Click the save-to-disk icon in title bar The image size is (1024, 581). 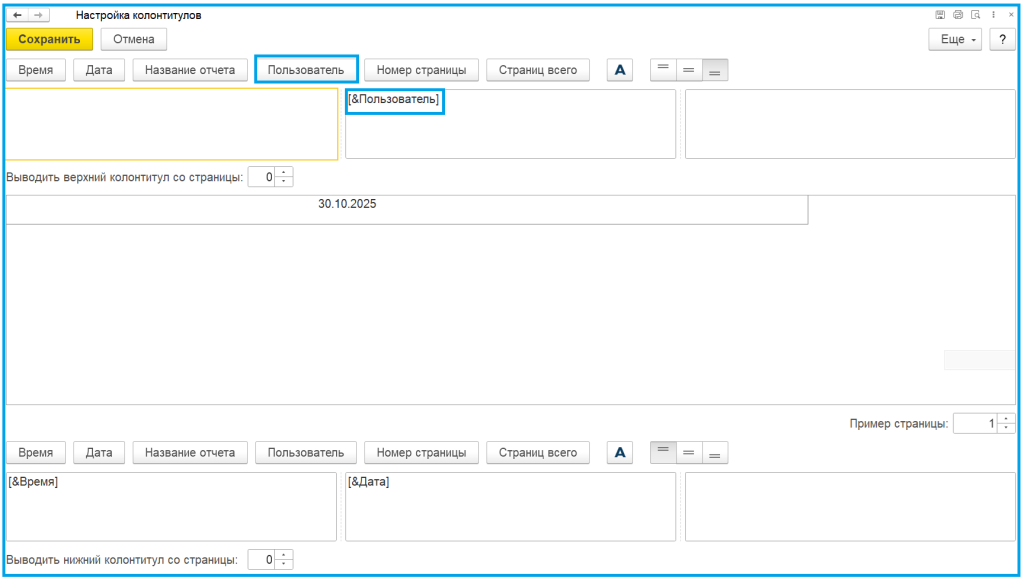[x=940, y=15]
